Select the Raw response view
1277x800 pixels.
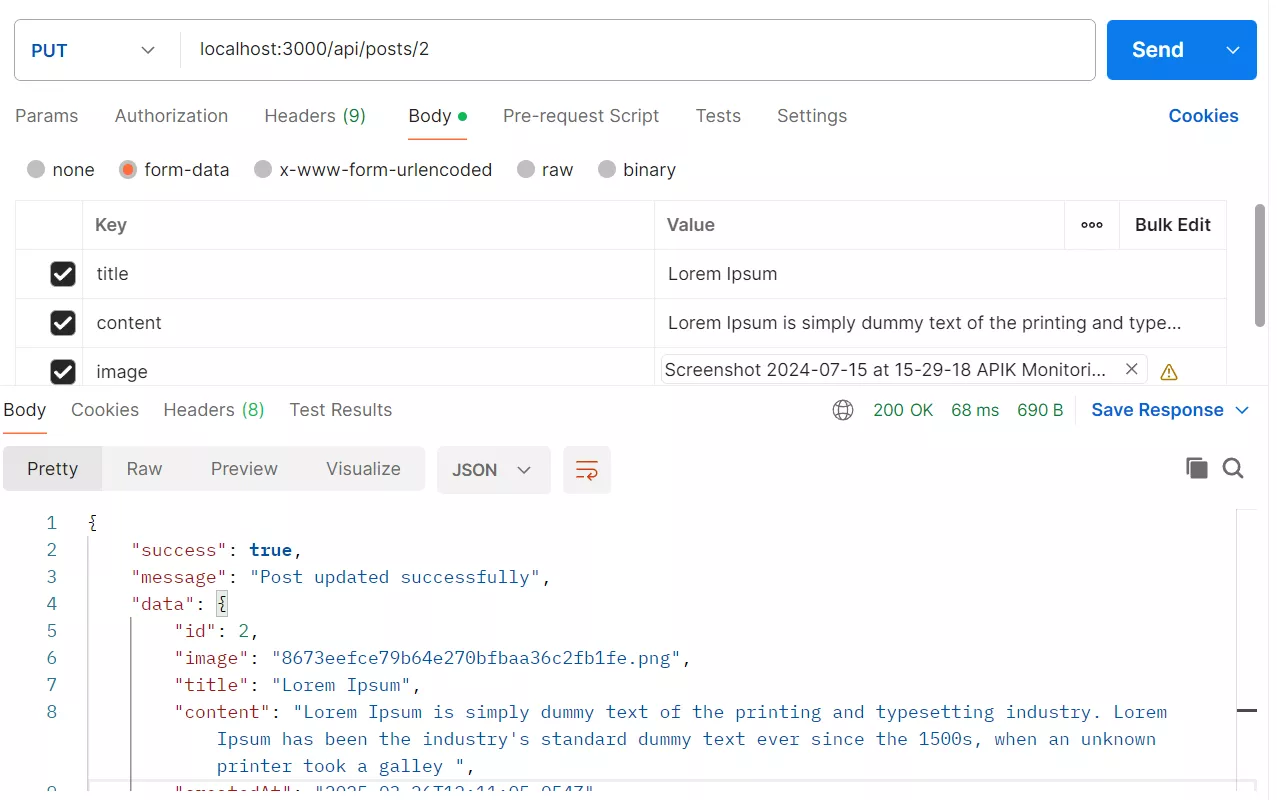click(144, 469)
